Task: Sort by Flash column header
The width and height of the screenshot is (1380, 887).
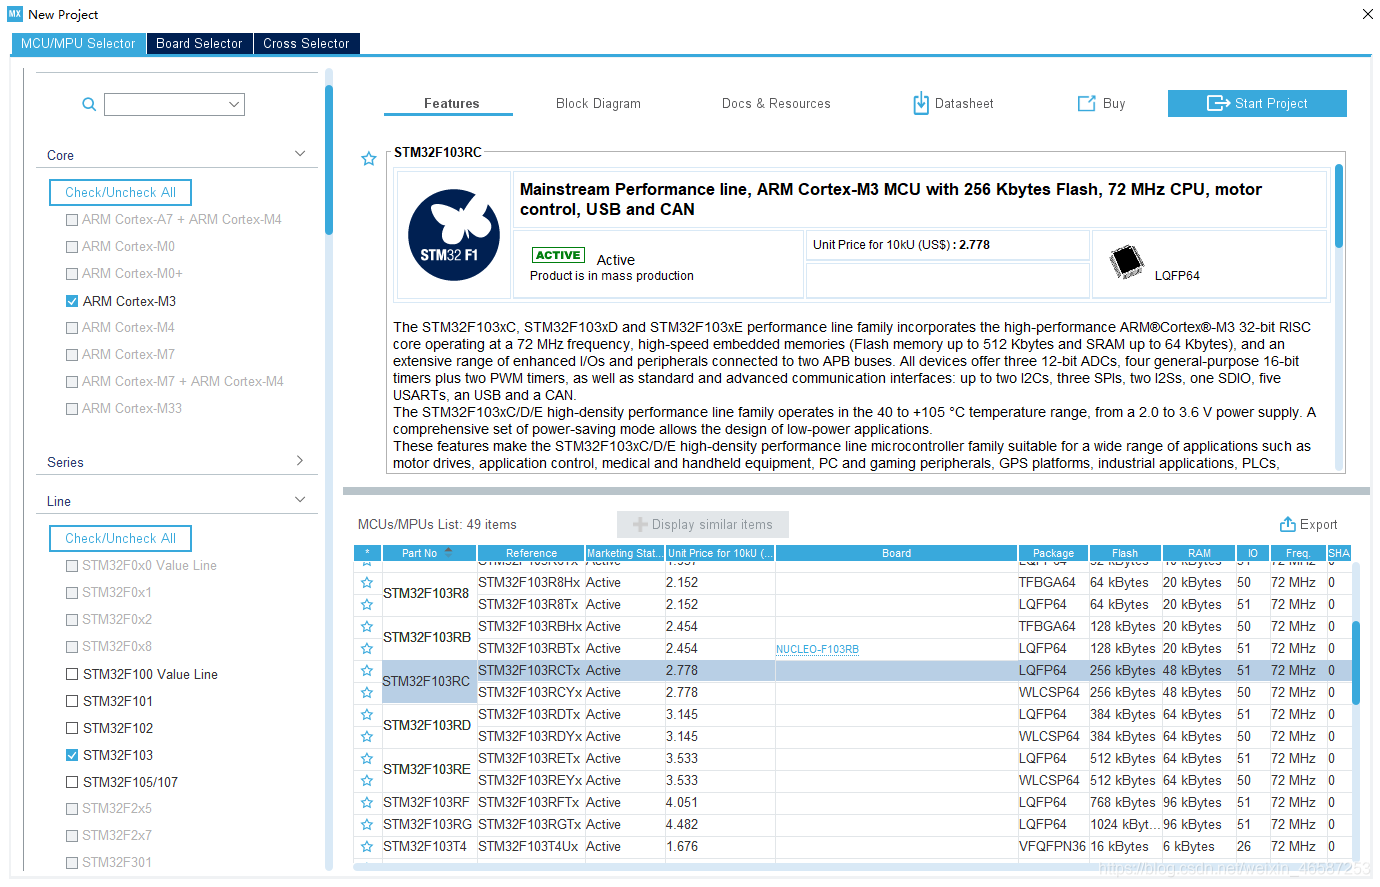Action: tap(1125, 553)
